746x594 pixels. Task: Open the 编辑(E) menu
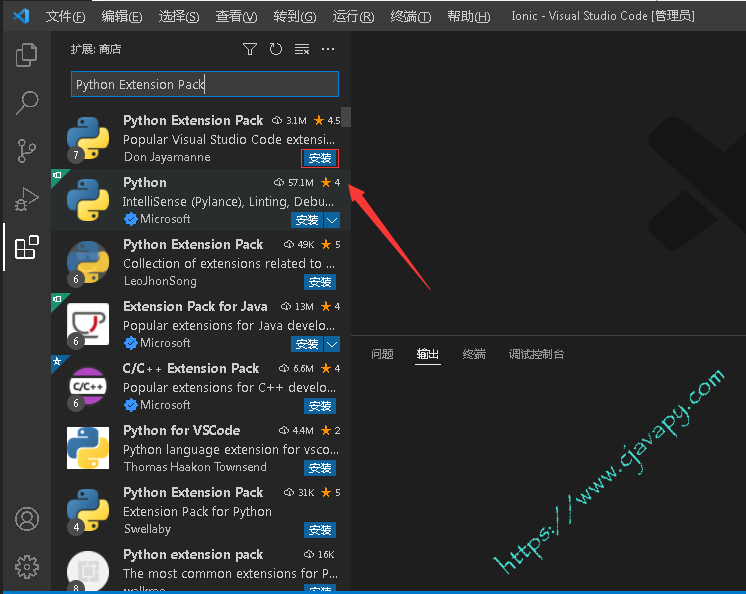click(x=122, y=17)
